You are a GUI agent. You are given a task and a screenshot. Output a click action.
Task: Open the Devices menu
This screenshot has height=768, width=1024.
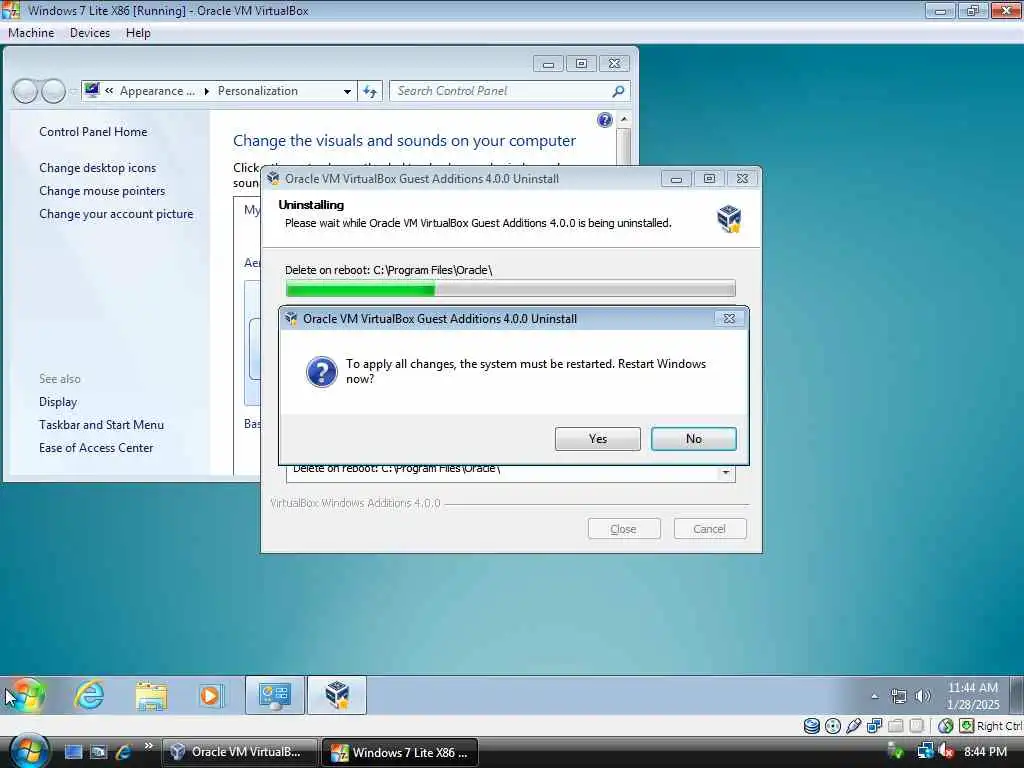pyautogui.click(x=89, y=33)
